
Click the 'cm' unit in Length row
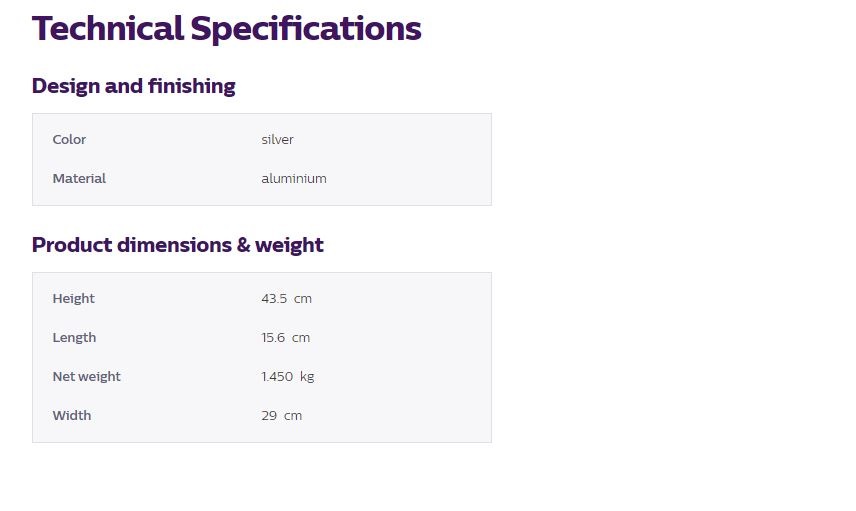click(301, 338)
